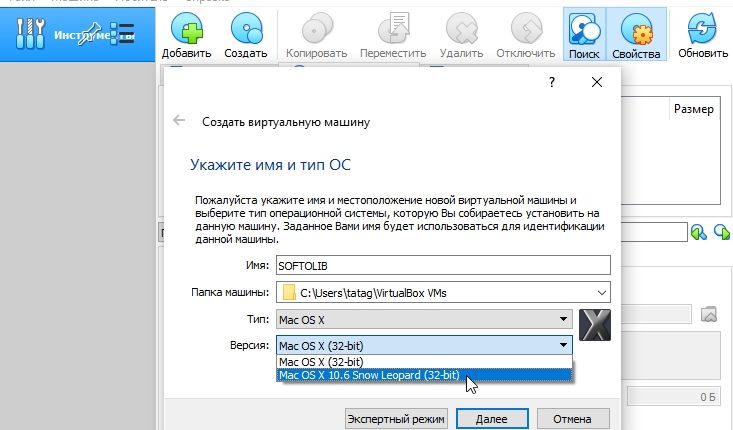The image size is (733, 430).
Task: Click the Имя field containing SOFTOLIB
Action: (x=443, y=265)
